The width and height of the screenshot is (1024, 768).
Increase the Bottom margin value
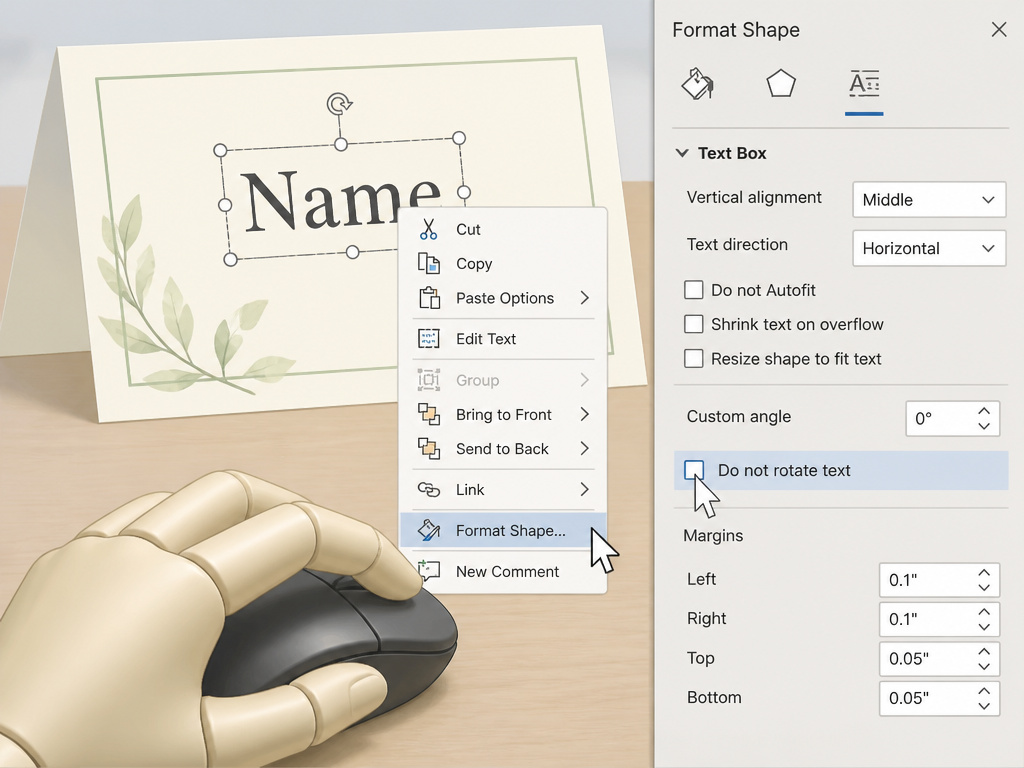(x=984, y=691)
